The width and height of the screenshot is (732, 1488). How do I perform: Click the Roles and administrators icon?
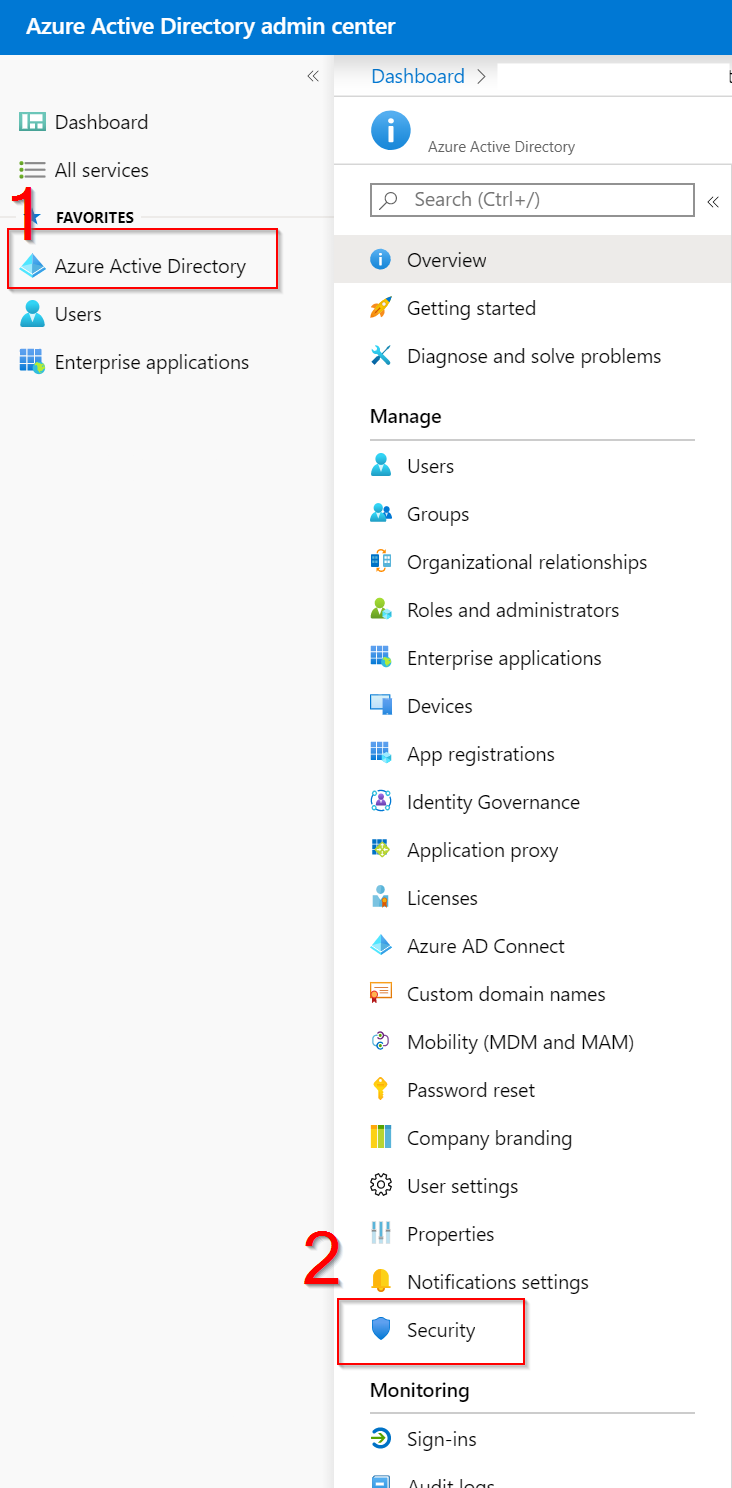[x=381, y=610]
